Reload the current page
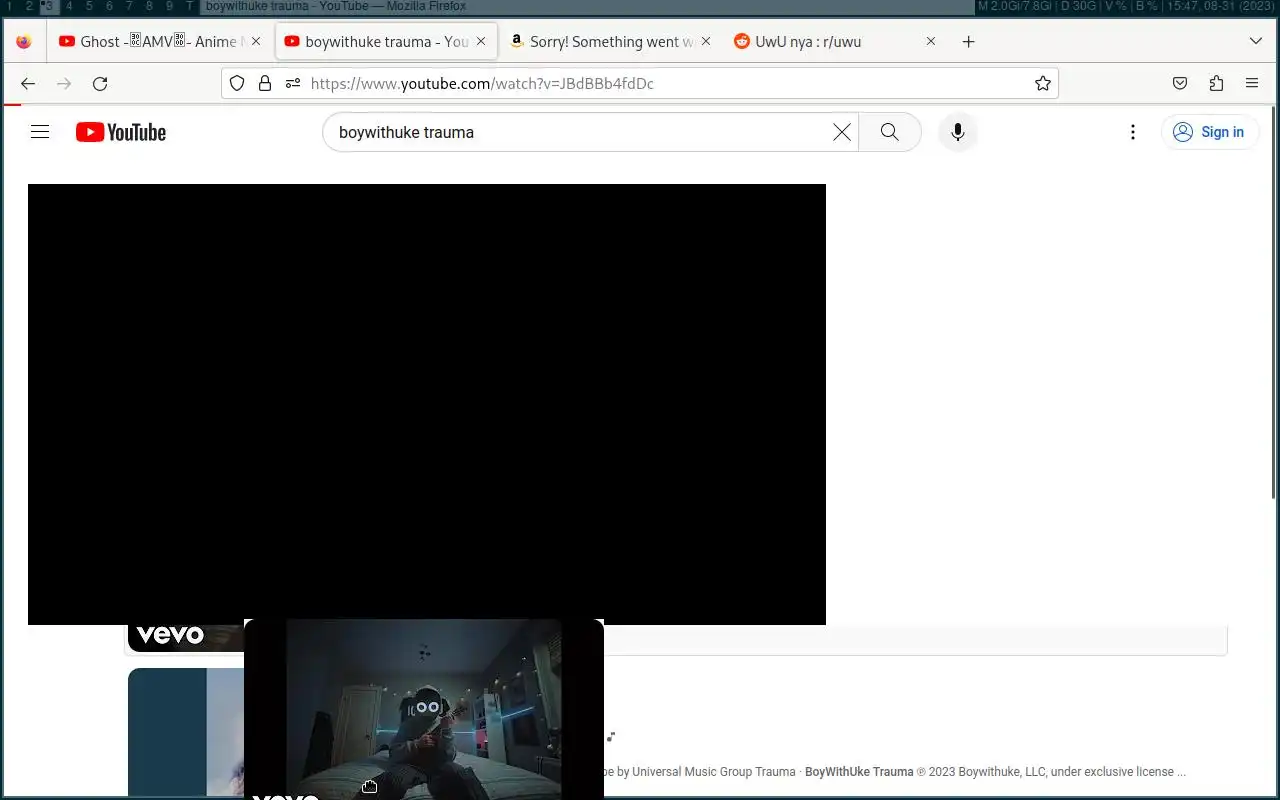 (x=100, y=83)
